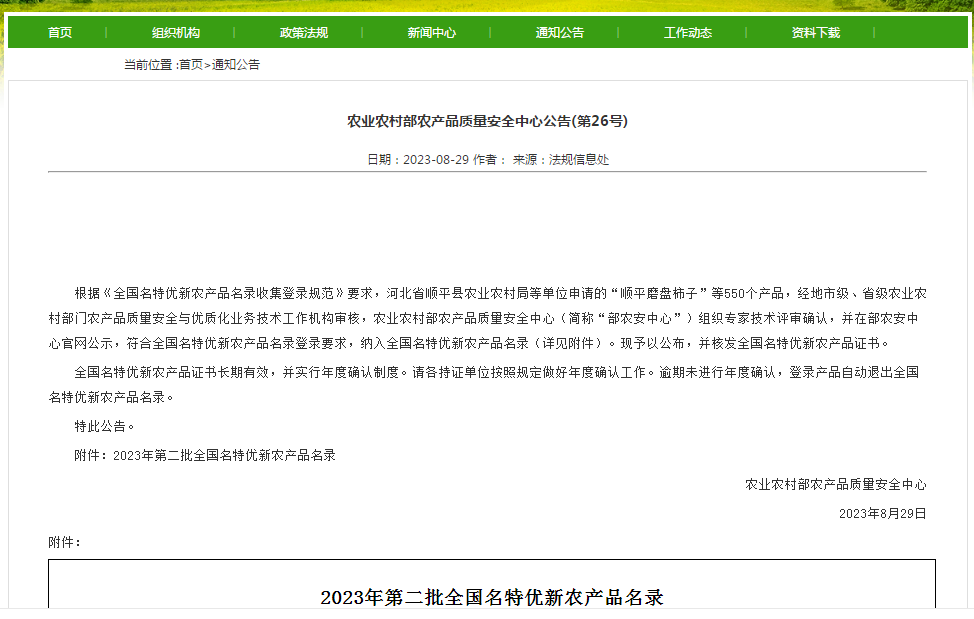Navigate to the 工作动态 menu item
Screen dimensions: 974x619
click(x=688, y=33)
